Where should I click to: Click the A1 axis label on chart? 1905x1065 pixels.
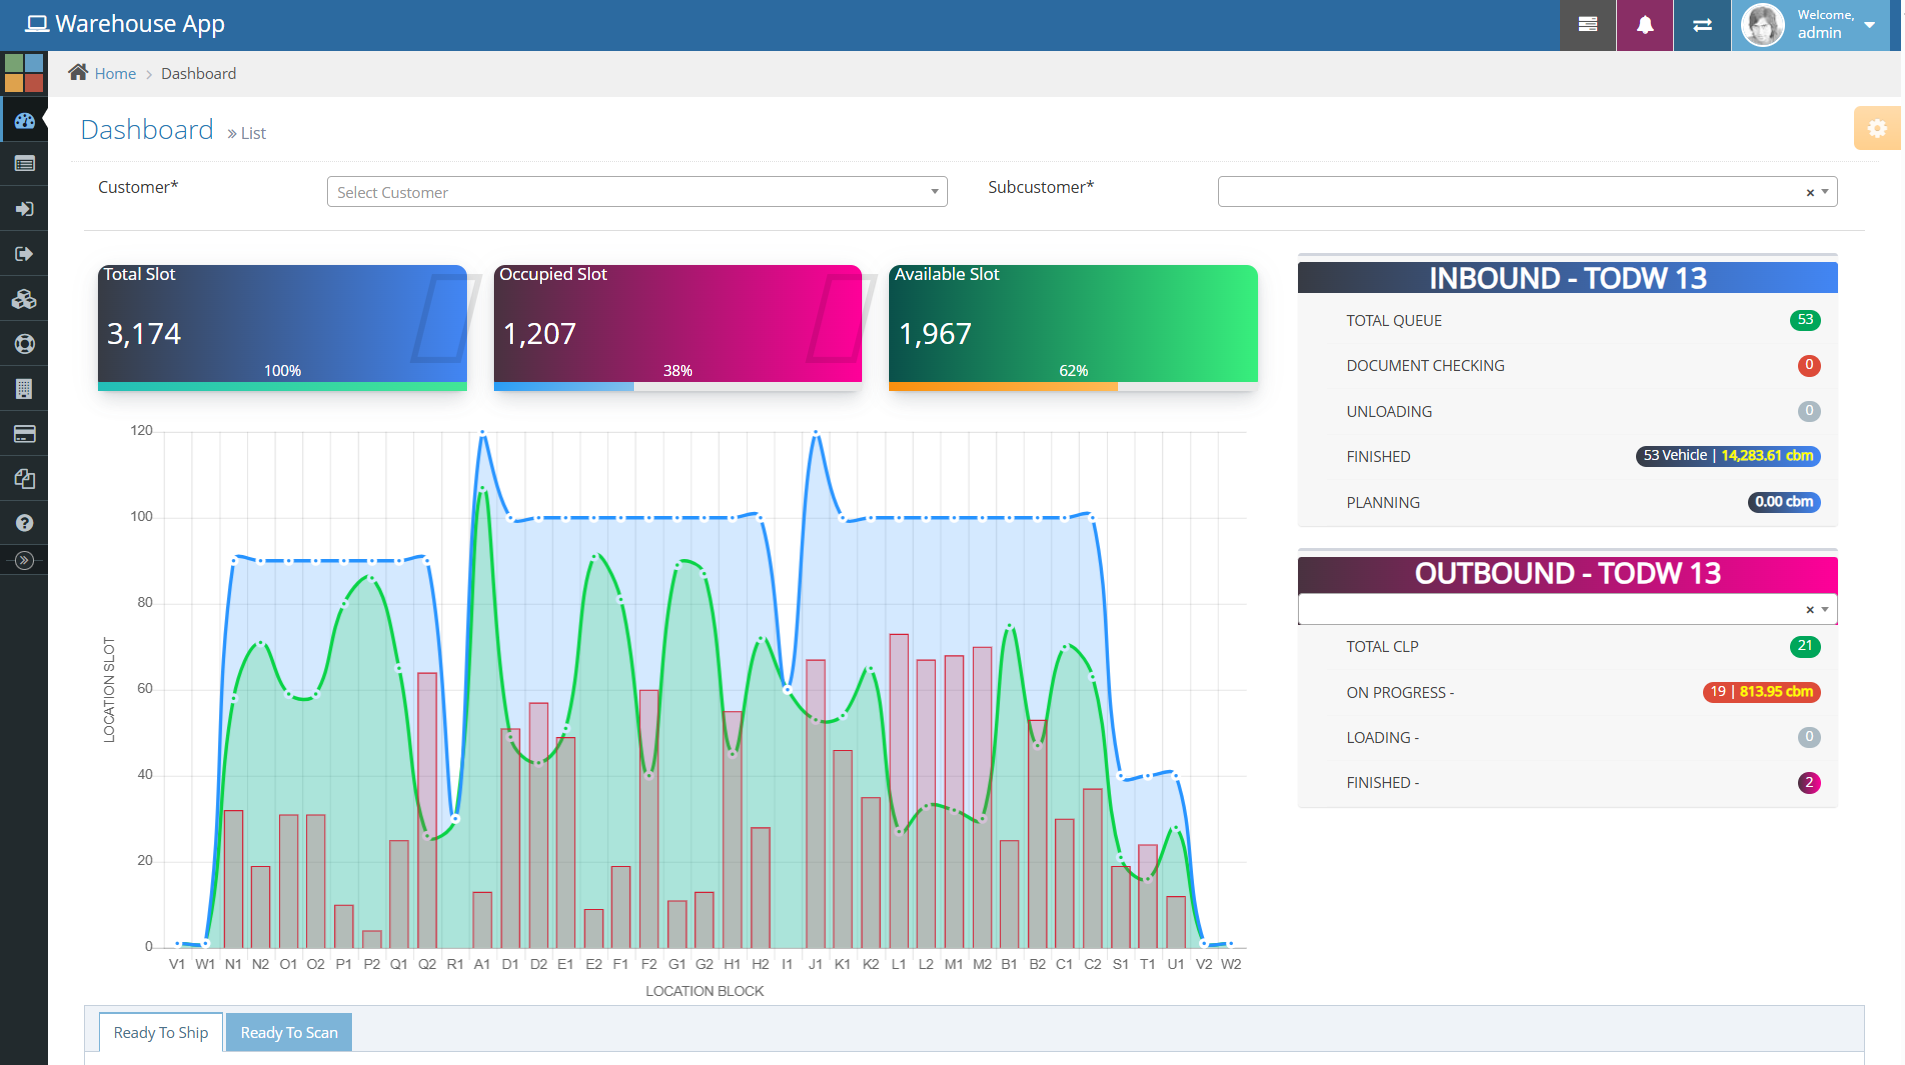point(482,964)
